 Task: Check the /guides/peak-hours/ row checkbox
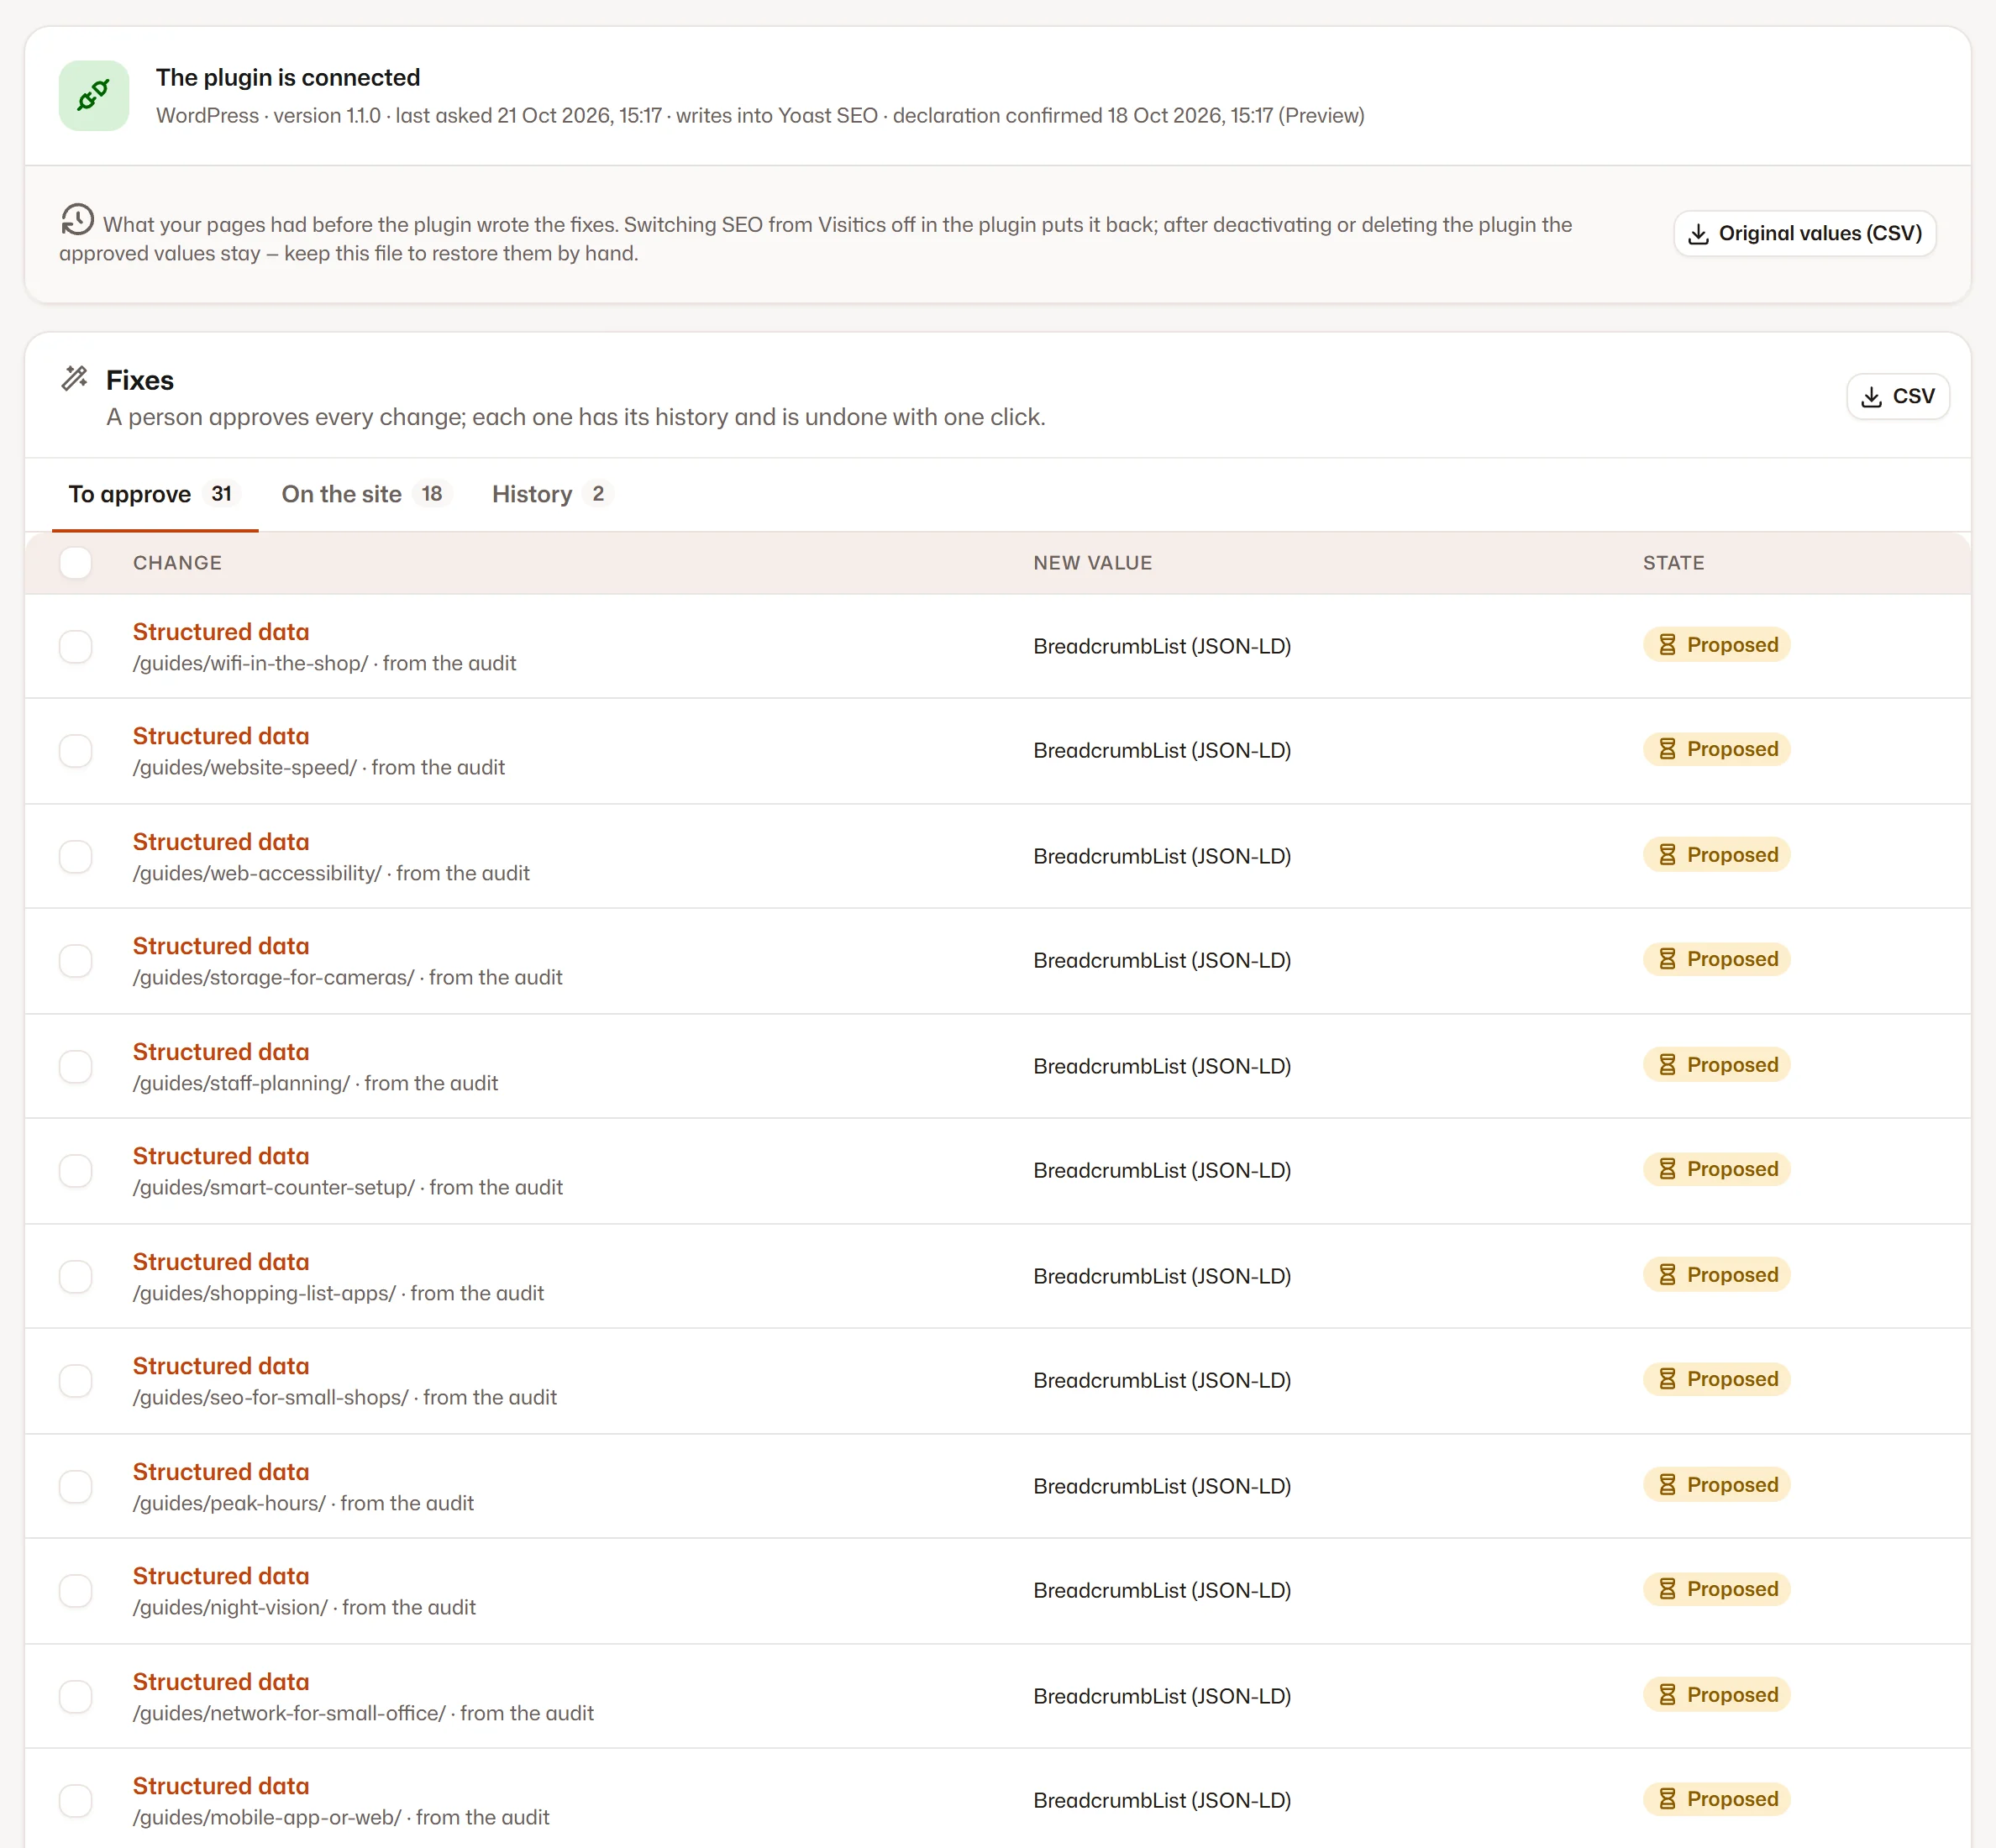76,1487
